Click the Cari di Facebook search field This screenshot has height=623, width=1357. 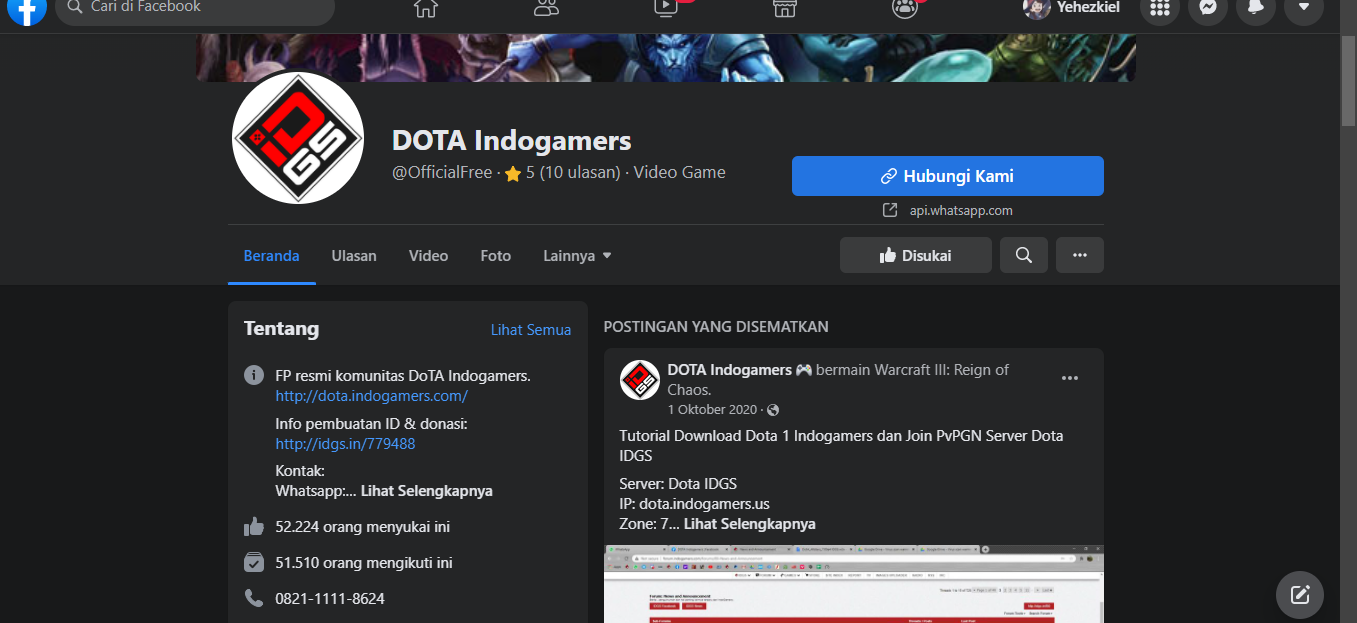[x=195, y=9]
